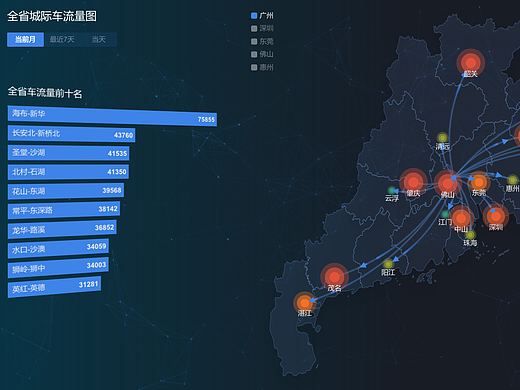Toggle the 惠州 legend series

[x=262, y=67]
